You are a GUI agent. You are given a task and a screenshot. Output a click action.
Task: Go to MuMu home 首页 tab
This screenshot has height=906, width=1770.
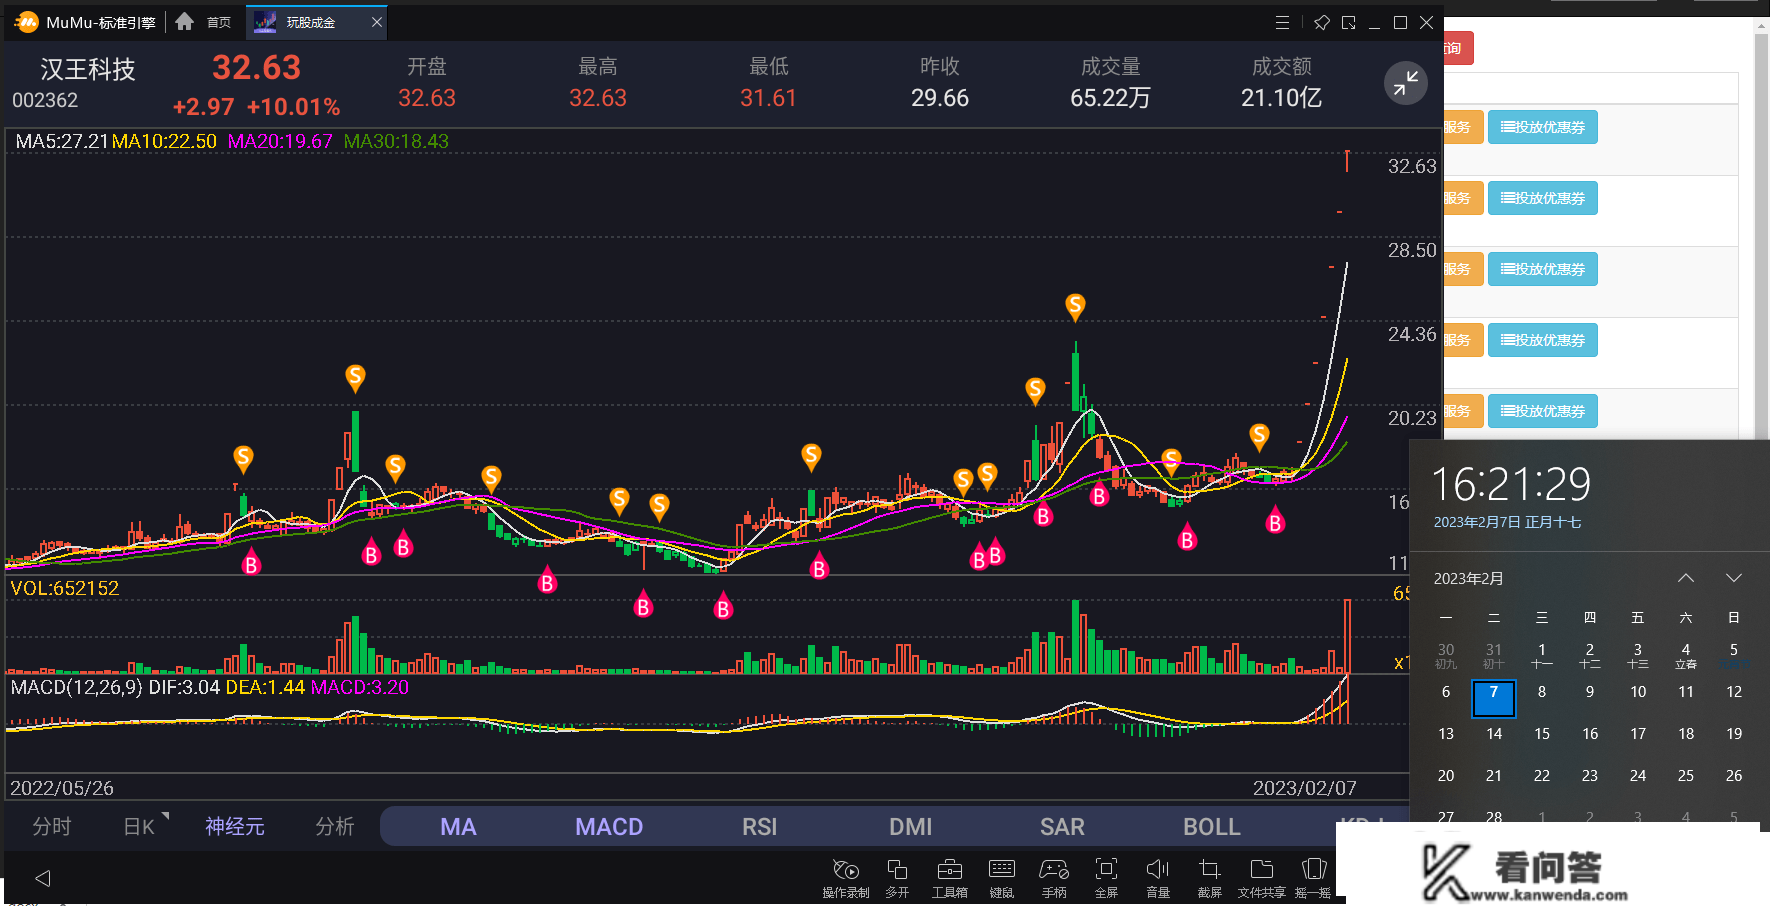click(203, 22)
